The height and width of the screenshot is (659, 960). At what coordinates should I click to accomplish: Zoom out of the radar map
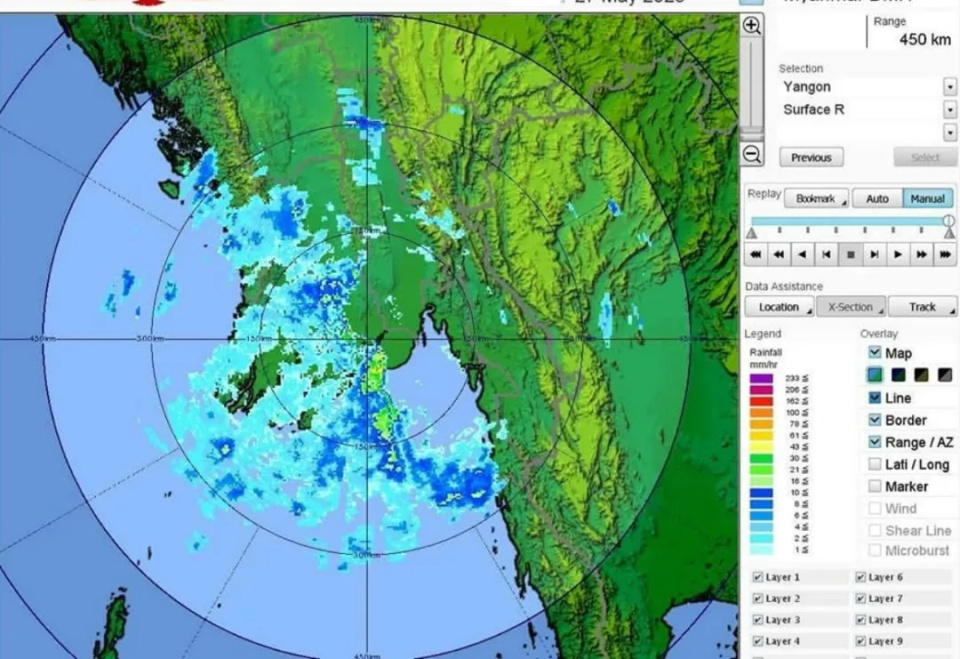pos(752,154)
